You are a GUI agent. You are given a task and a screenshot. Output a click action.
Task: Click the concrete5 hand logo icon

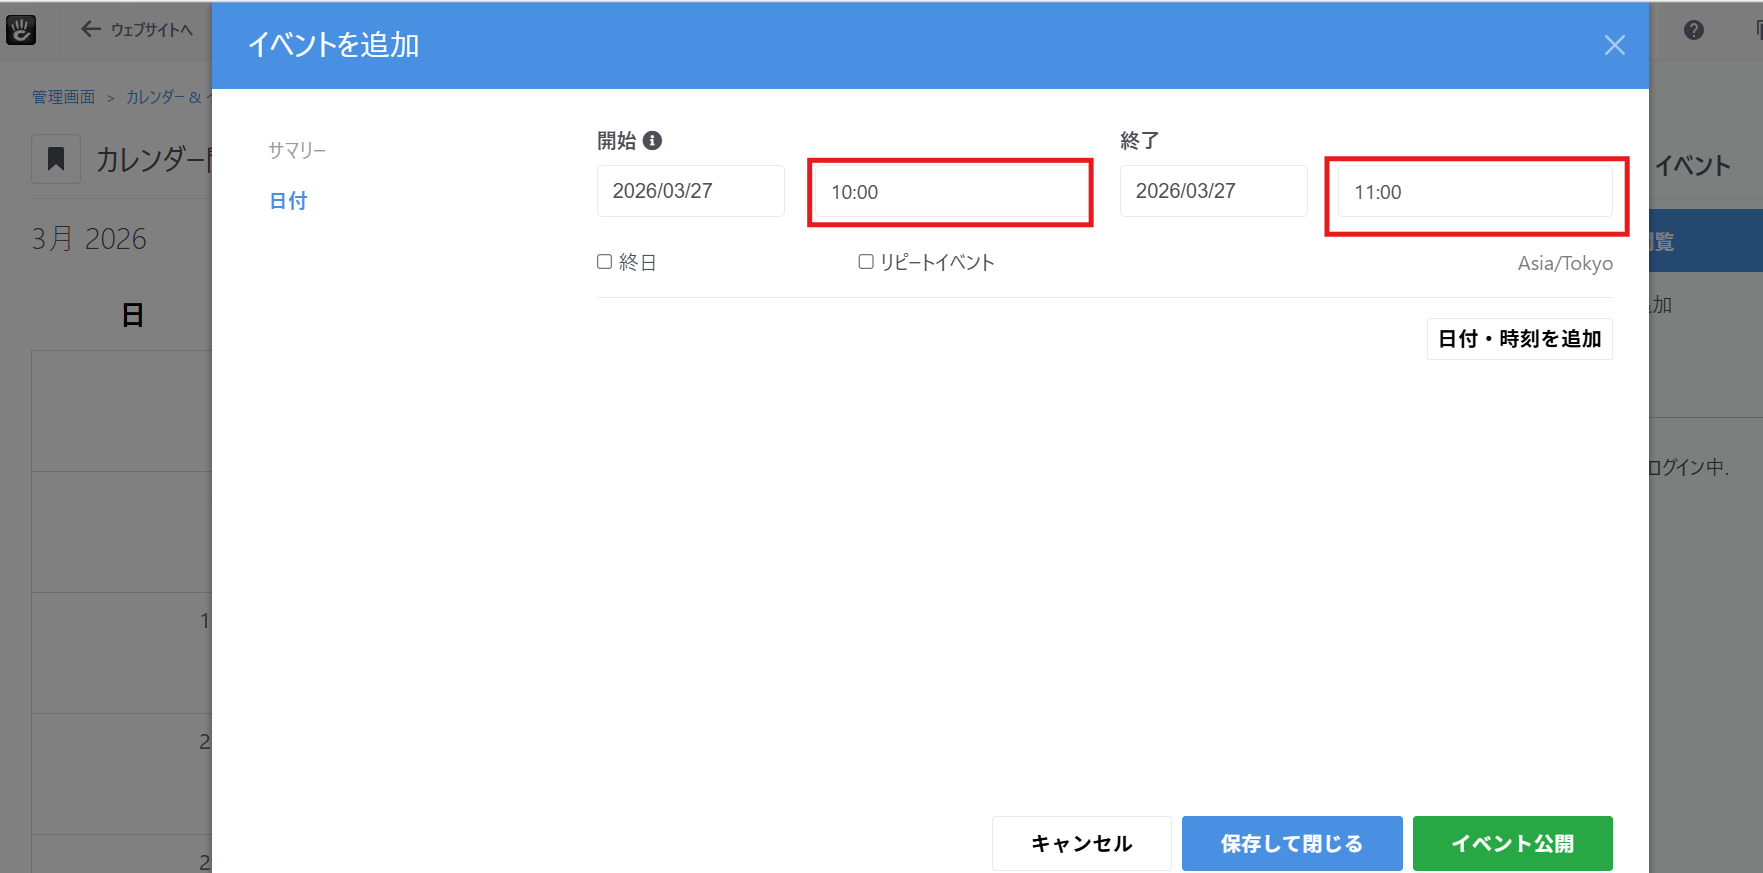pyautogui.click(x=21, y=30)
